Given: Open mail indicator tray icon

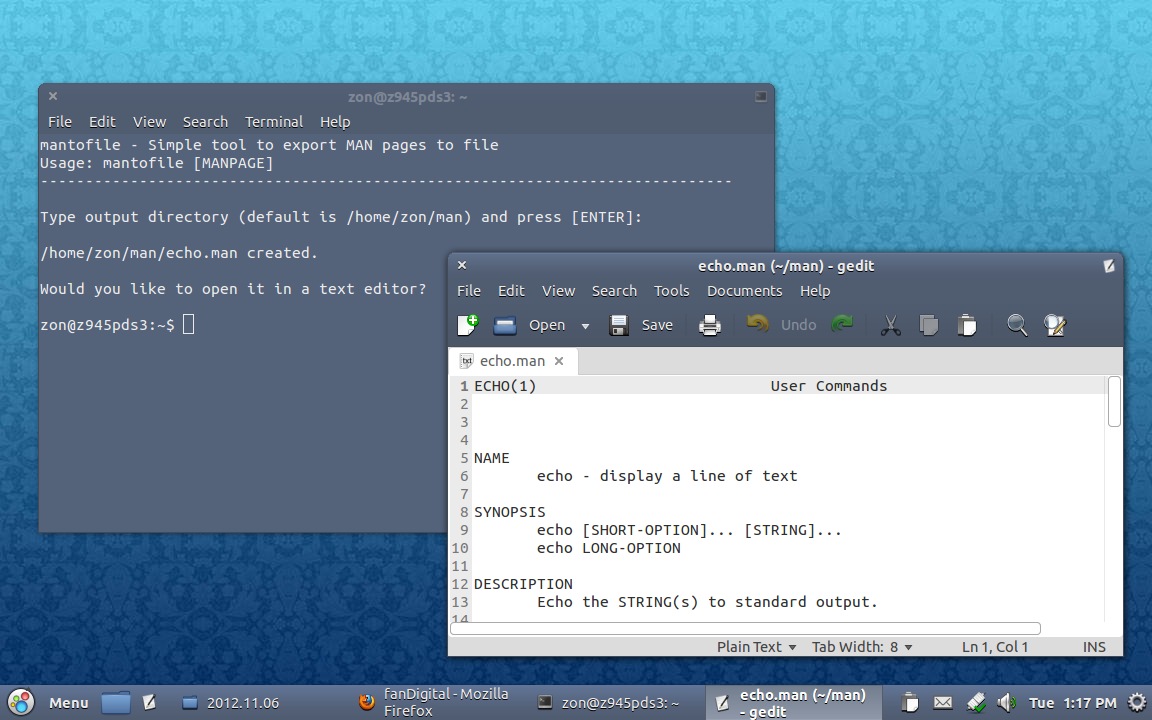Looking at the screenshot, I should pyautogui.click(x=943, y=703).
